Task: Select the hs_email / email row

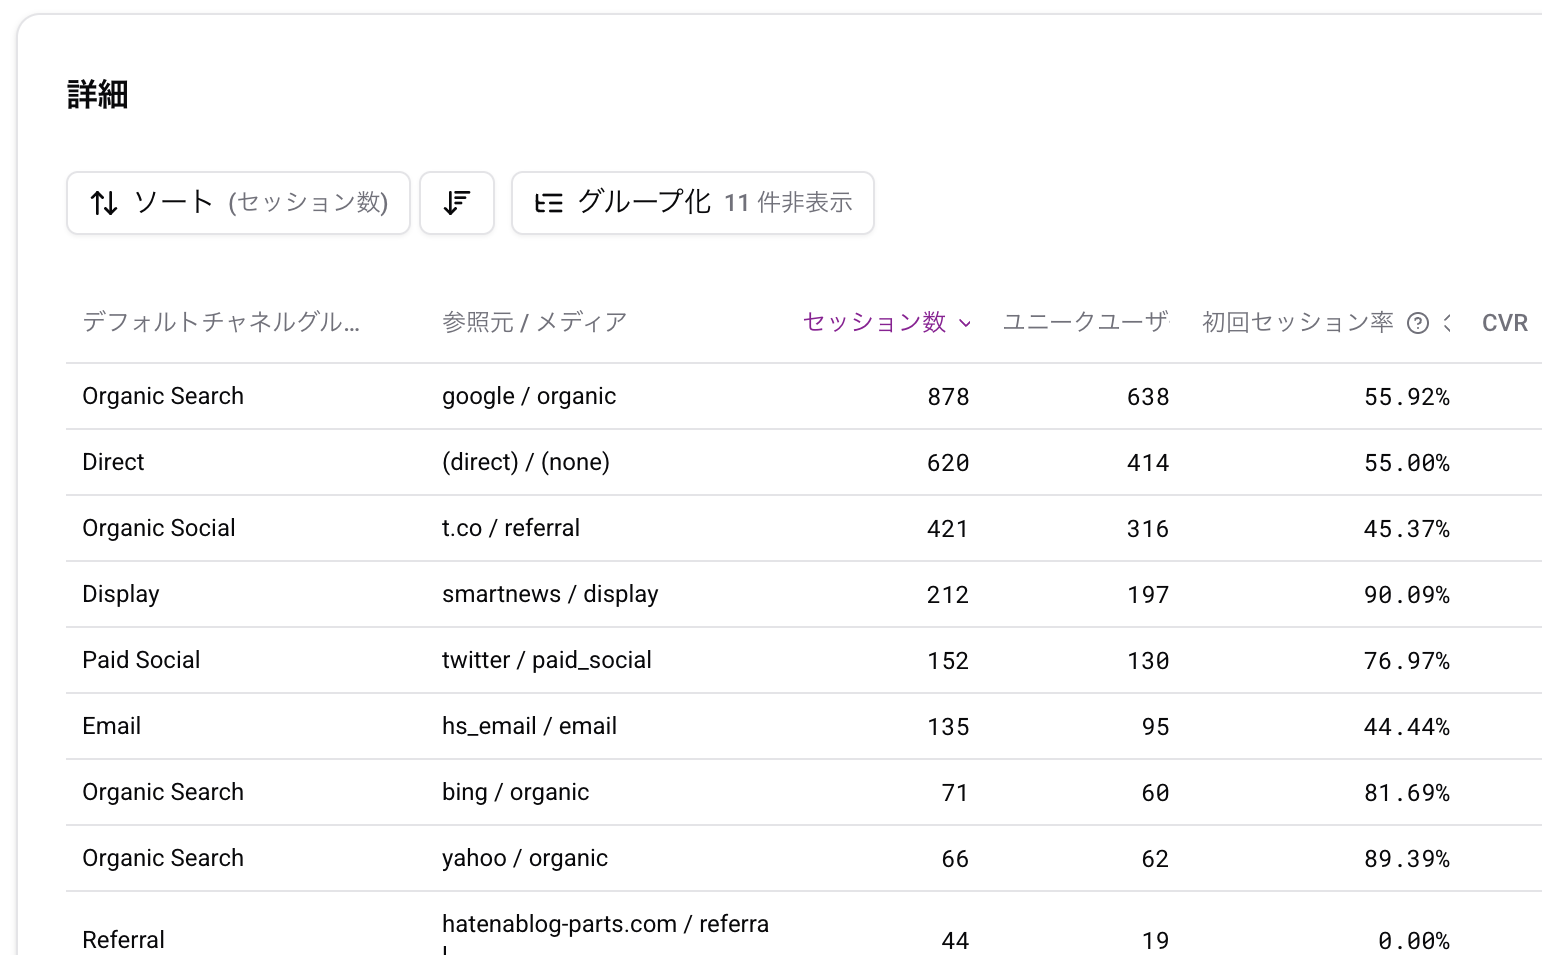Action: pyautogui.click(x=529, y=726)
